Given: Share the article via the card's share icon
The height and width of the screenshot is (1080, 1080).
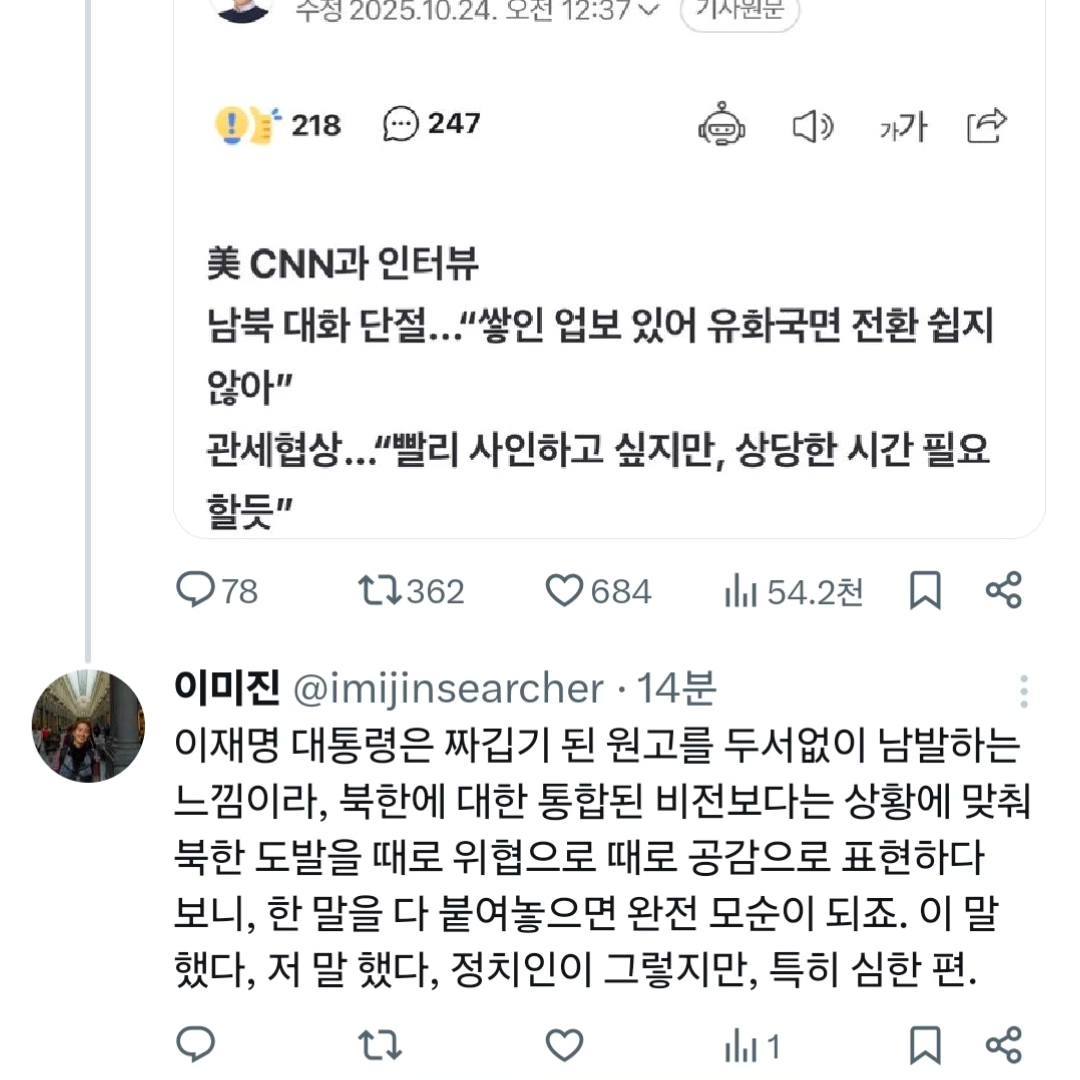Looking at the screenshot, I should click(x=986, y=126).
